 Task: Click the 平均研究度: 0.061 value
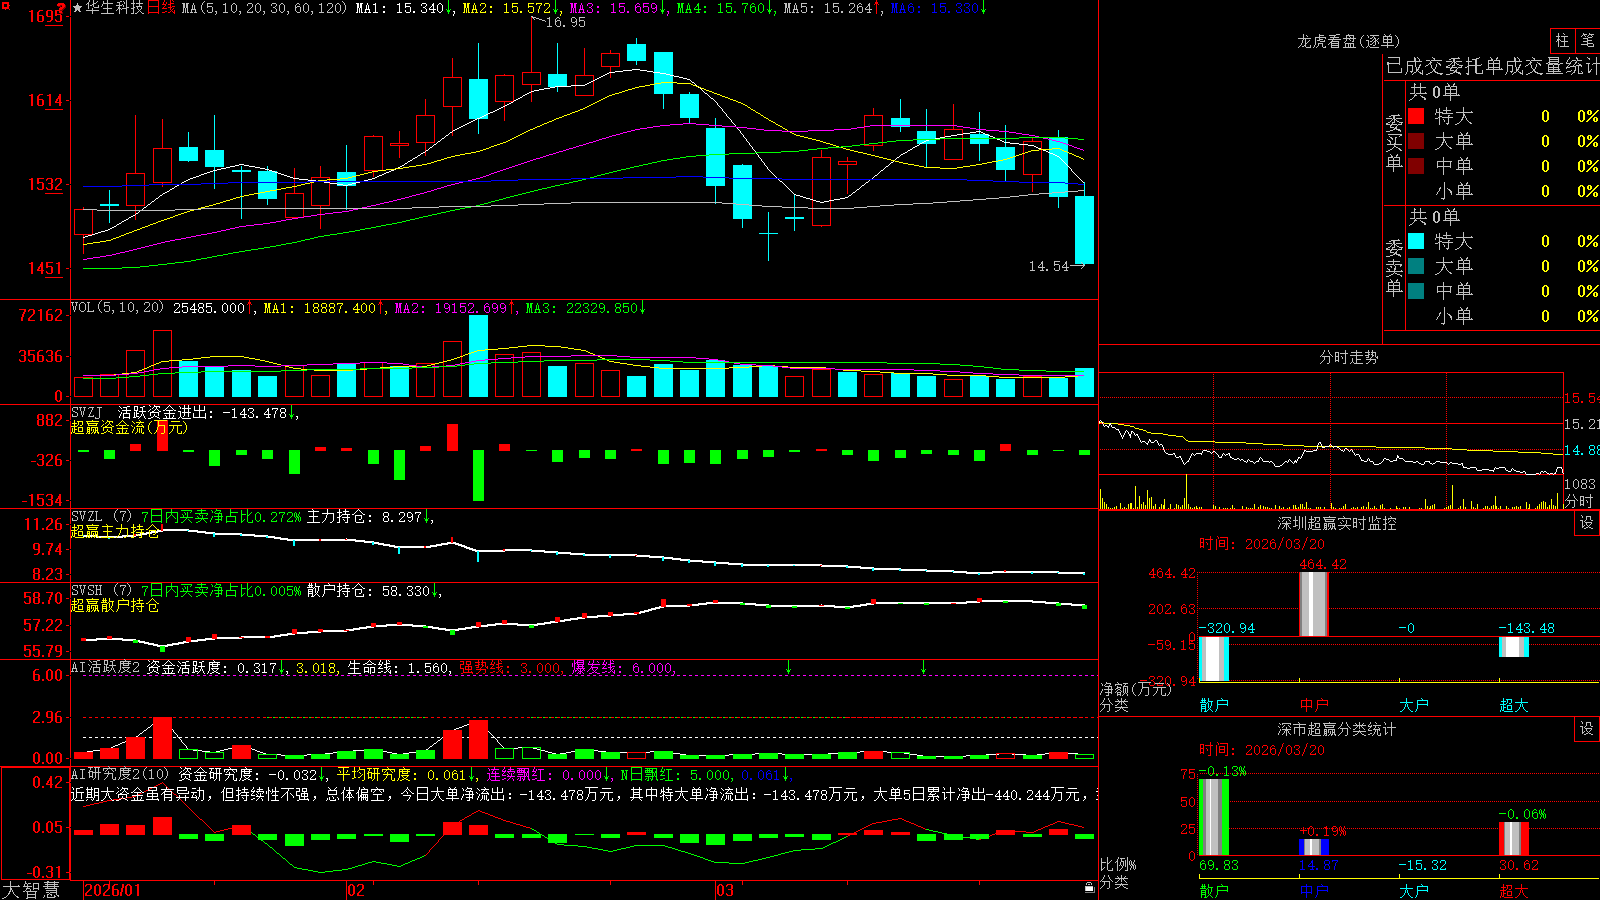pos(401,774)
